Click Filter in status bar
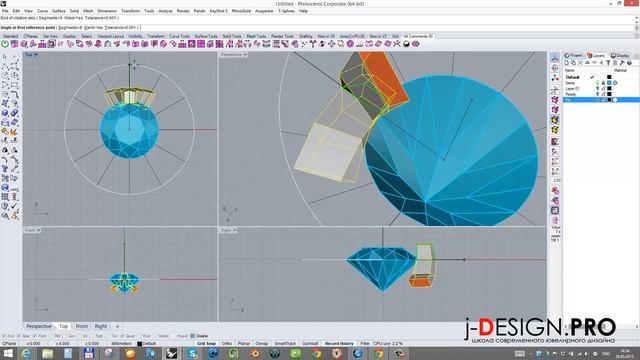Screen dimensions: 640x360 365,344
